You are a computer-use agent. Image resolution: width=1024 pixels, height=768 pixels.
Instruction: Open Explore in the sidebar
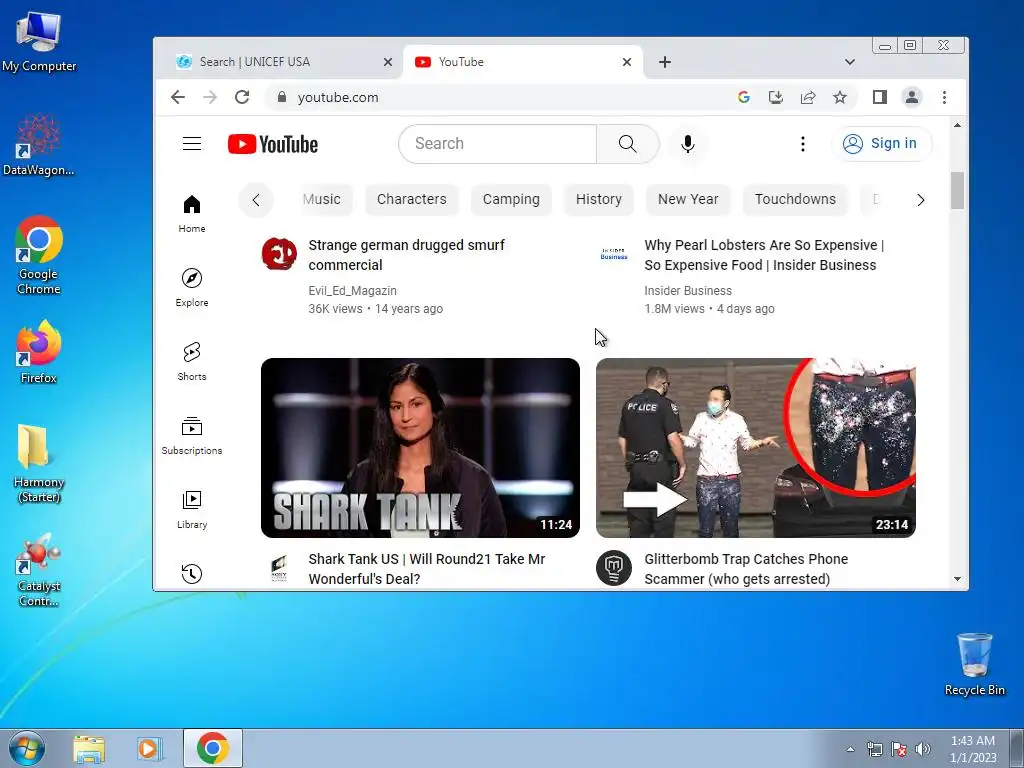pos(192,287)
